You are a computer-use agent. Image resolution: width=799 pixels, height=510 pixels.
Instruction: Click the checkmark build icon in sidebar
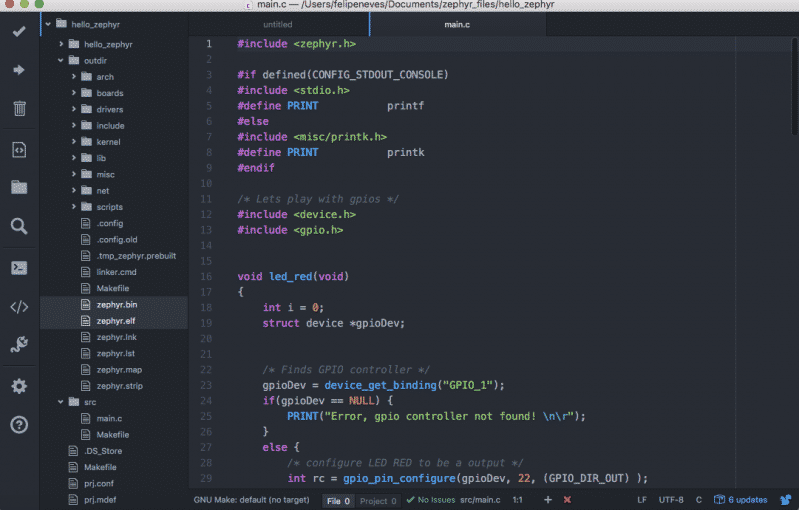[19, 32]
